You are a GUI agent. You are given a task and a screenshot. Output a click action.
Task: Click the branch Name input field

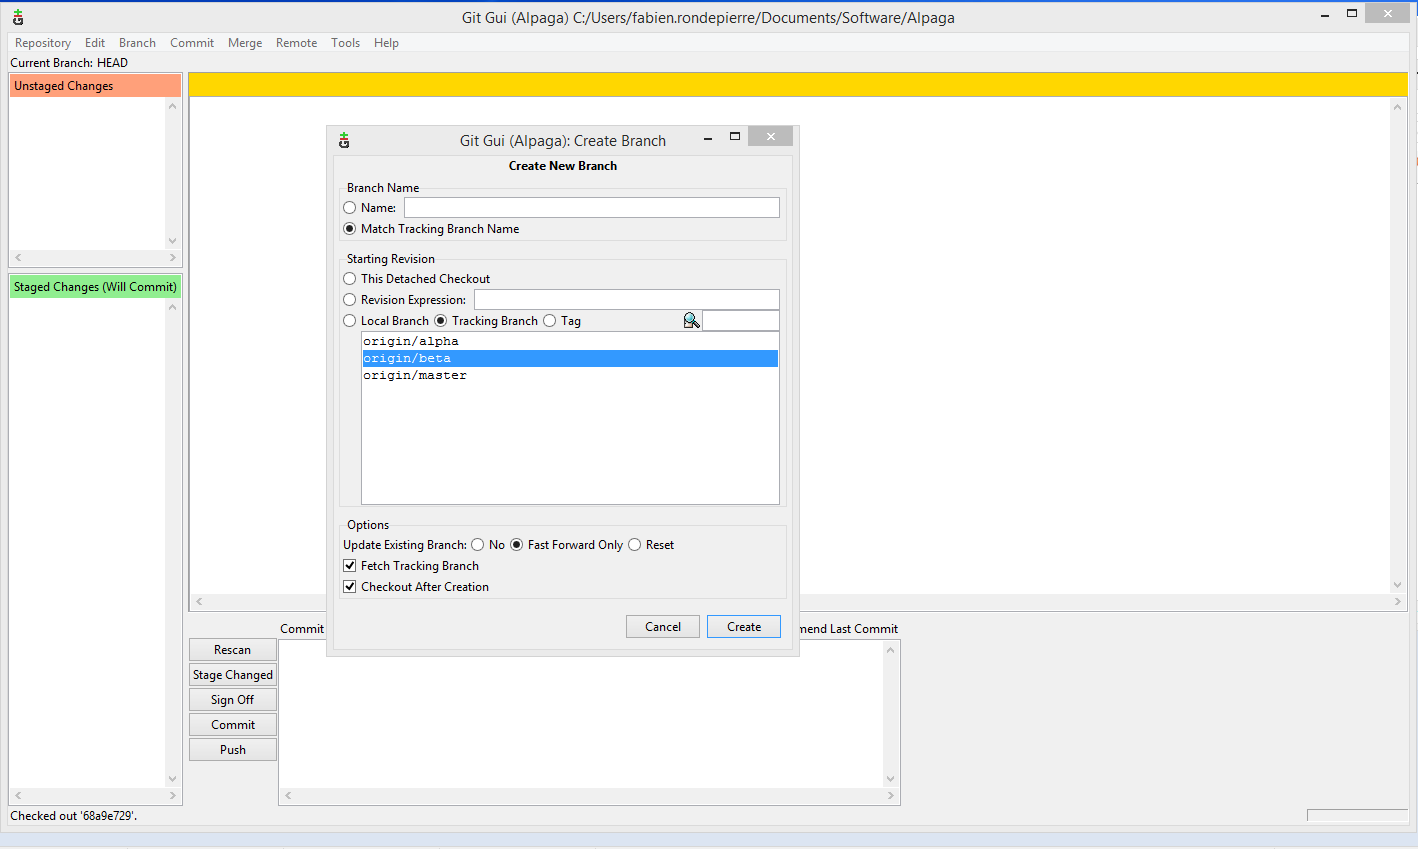[x=592, y=208]
